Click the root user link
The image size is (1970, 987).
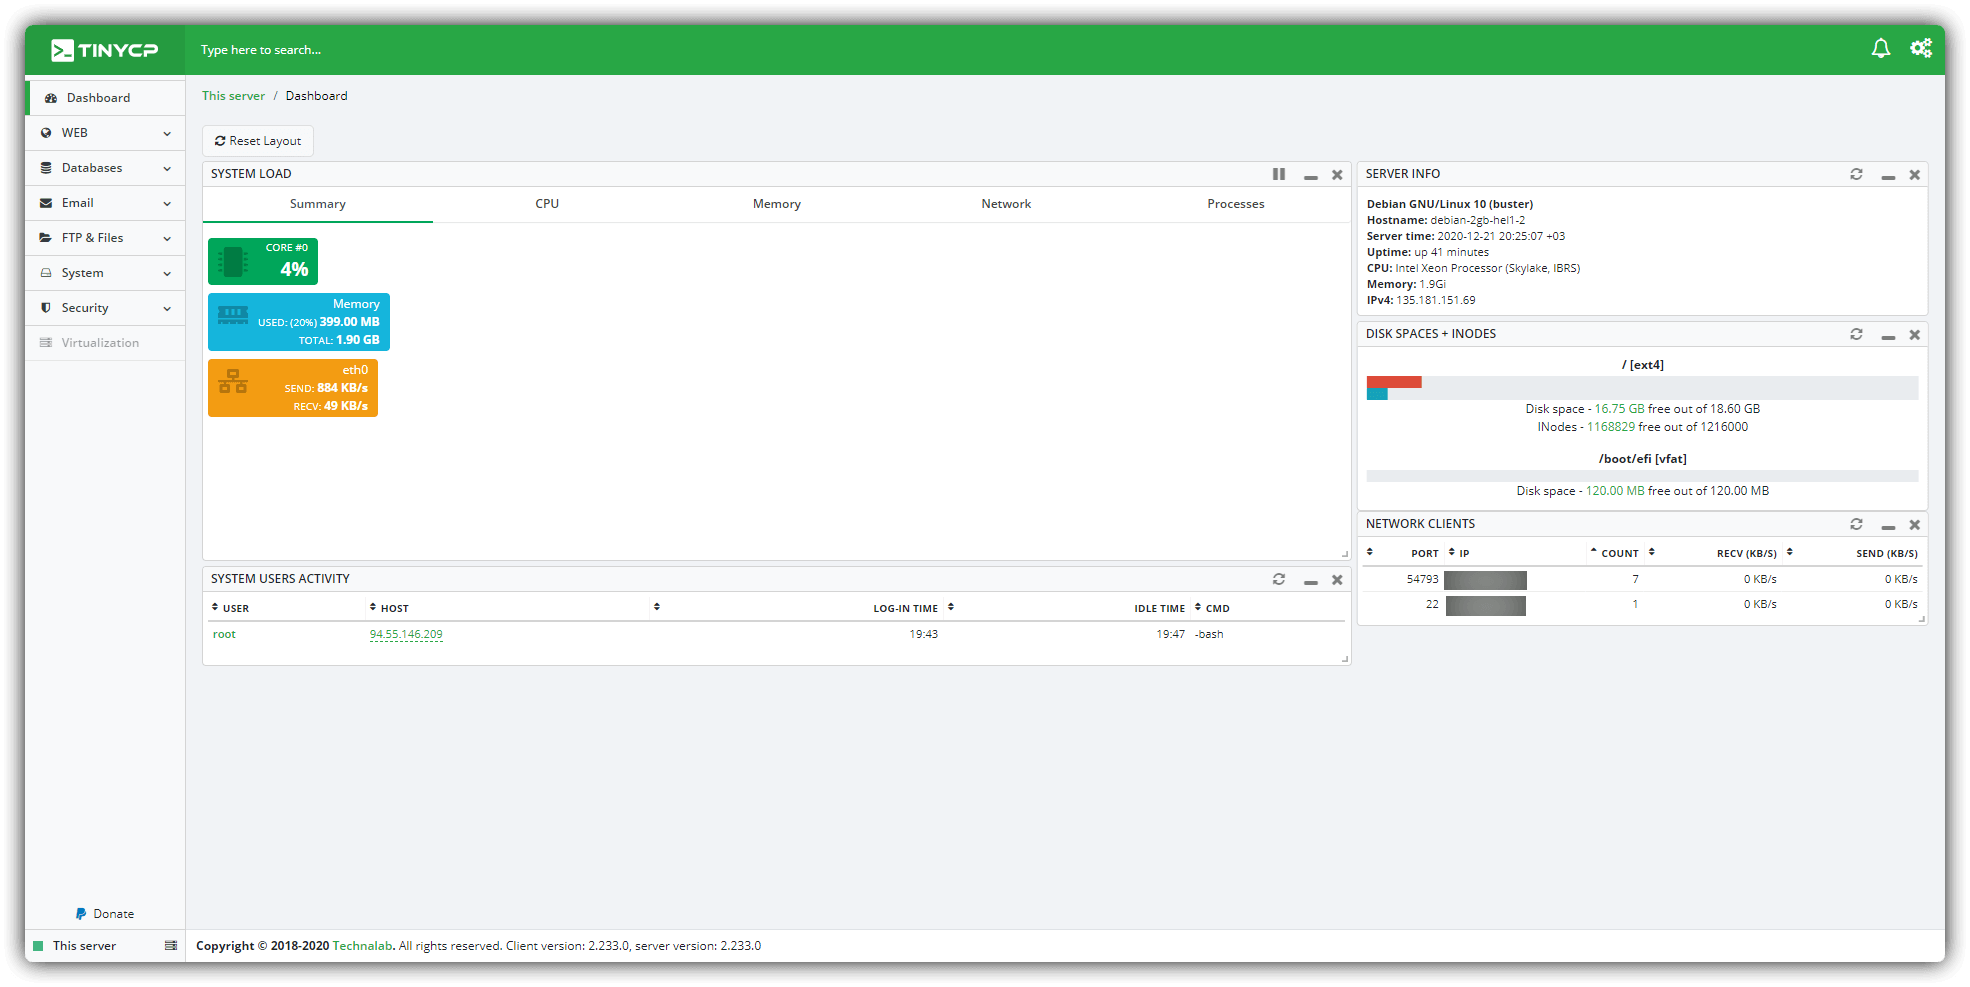[x=224, y=634]
